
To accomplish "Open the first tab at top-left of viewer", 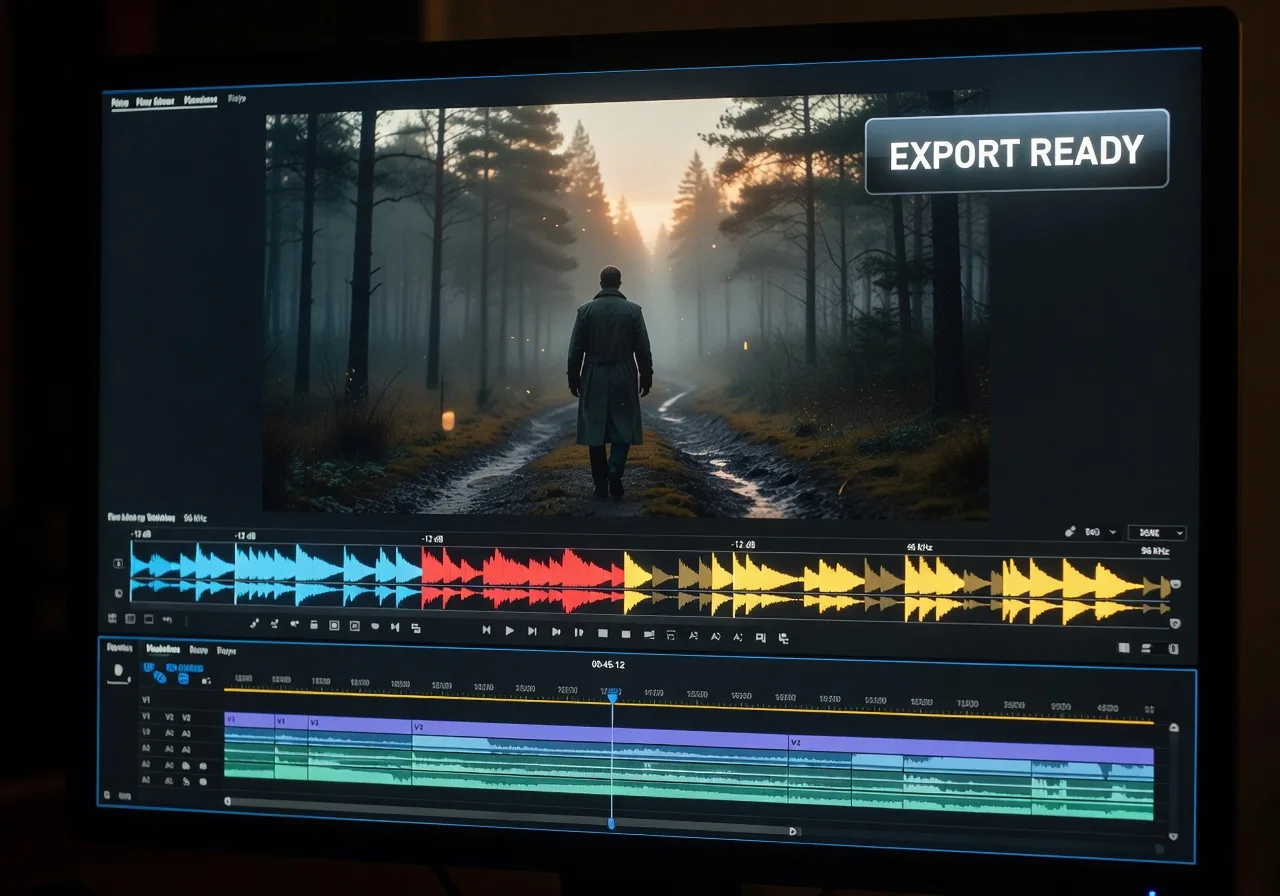I will (120, 102).
